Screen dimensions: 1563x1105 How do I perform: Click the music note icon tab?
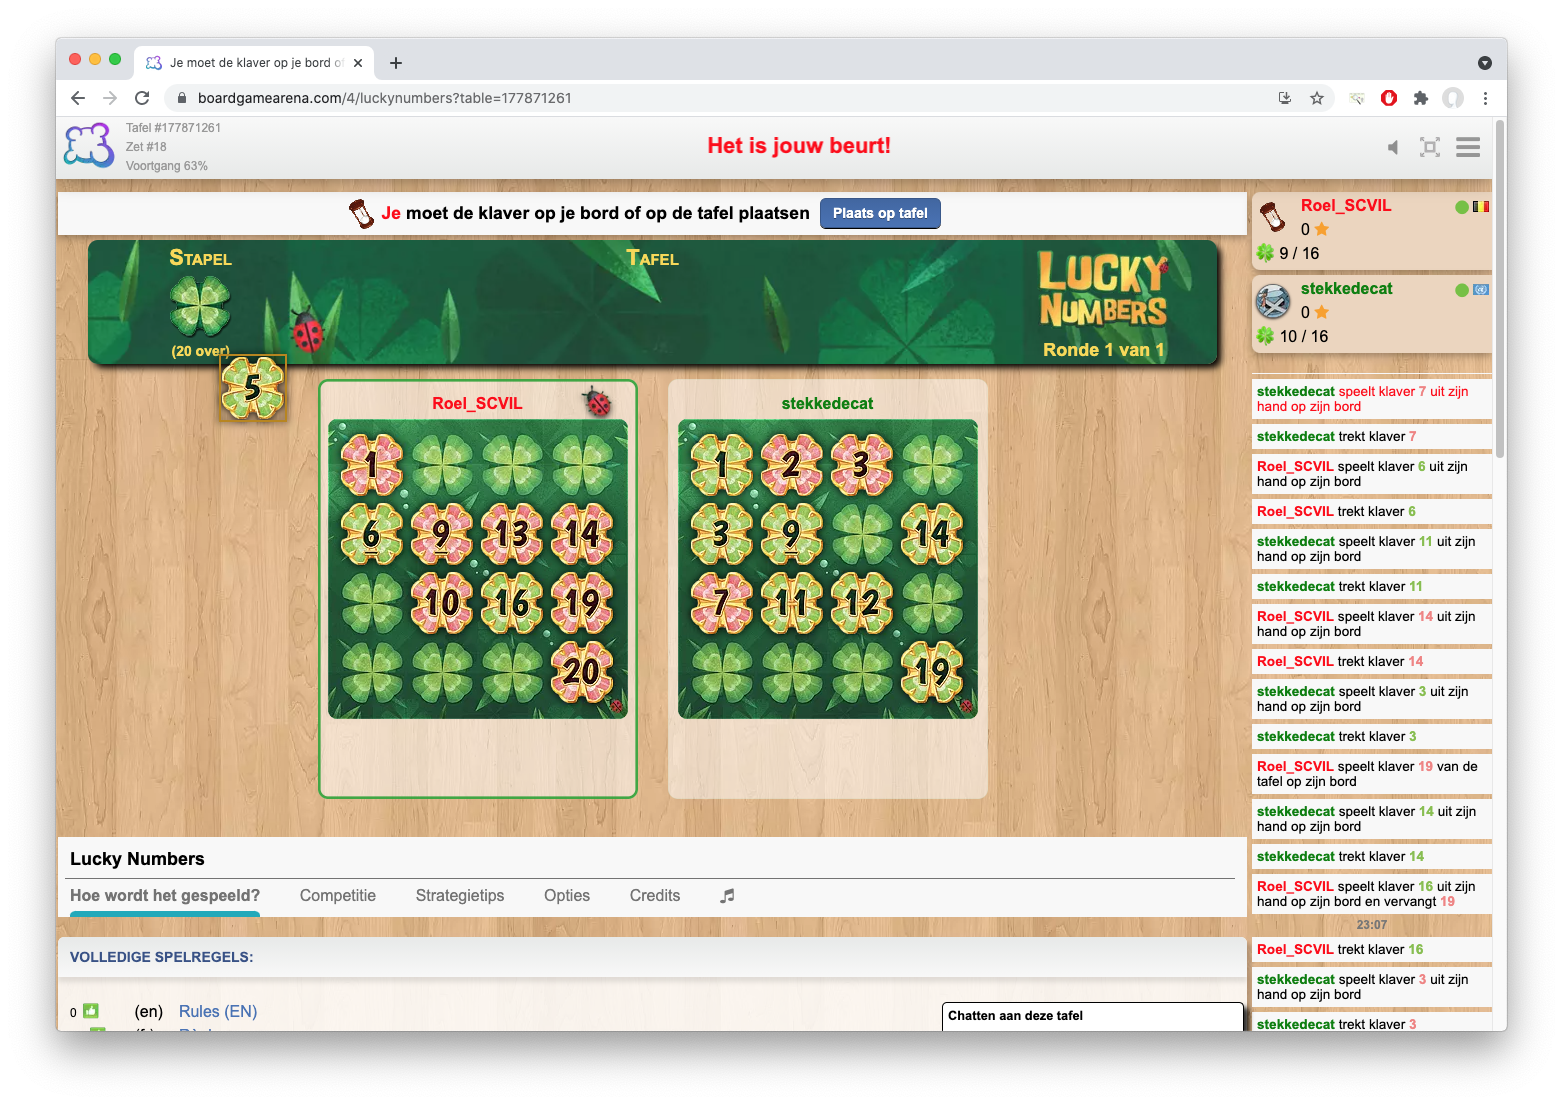(x=727, y=896)
